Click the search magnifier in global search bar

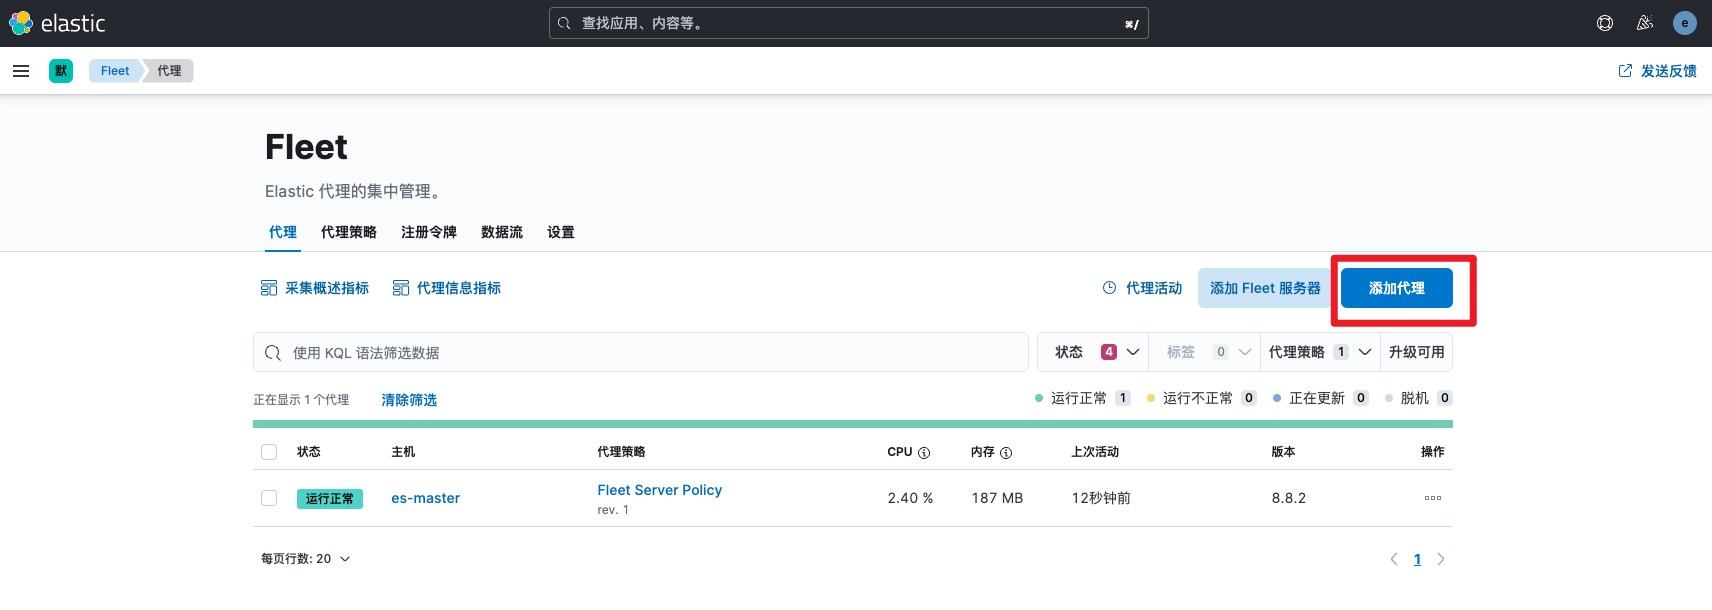565,23
